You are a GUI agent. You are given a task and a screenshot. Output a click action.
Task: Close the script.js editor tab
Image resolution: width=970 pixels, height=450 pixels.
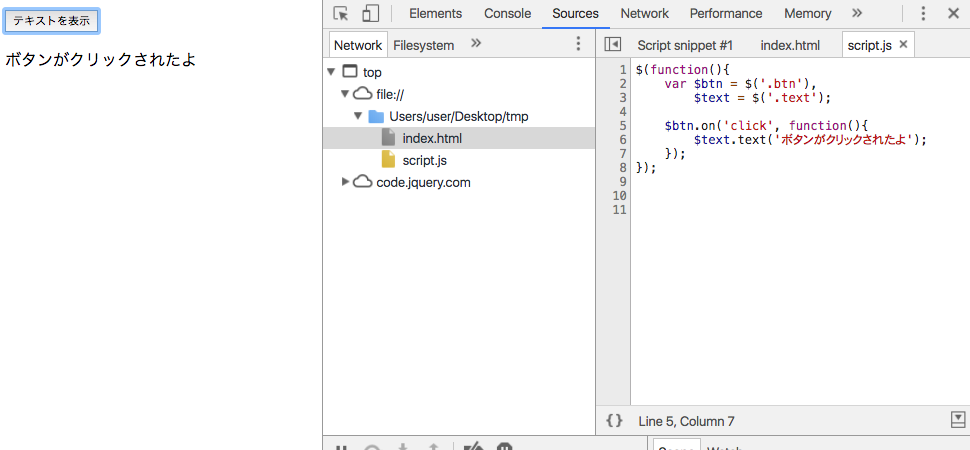pos(903,44)
